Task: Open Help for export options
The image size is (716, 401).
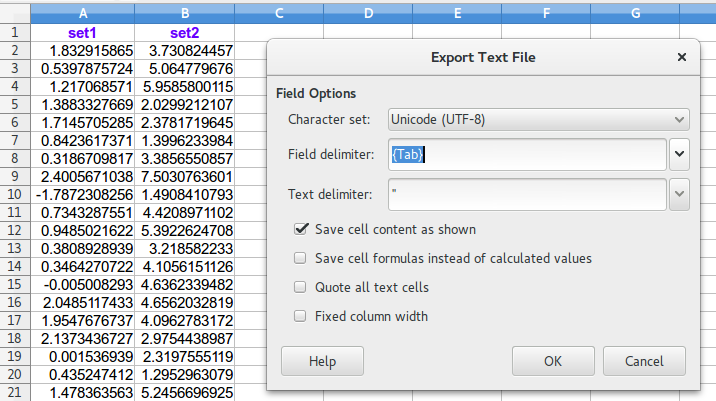Action: 322,360
